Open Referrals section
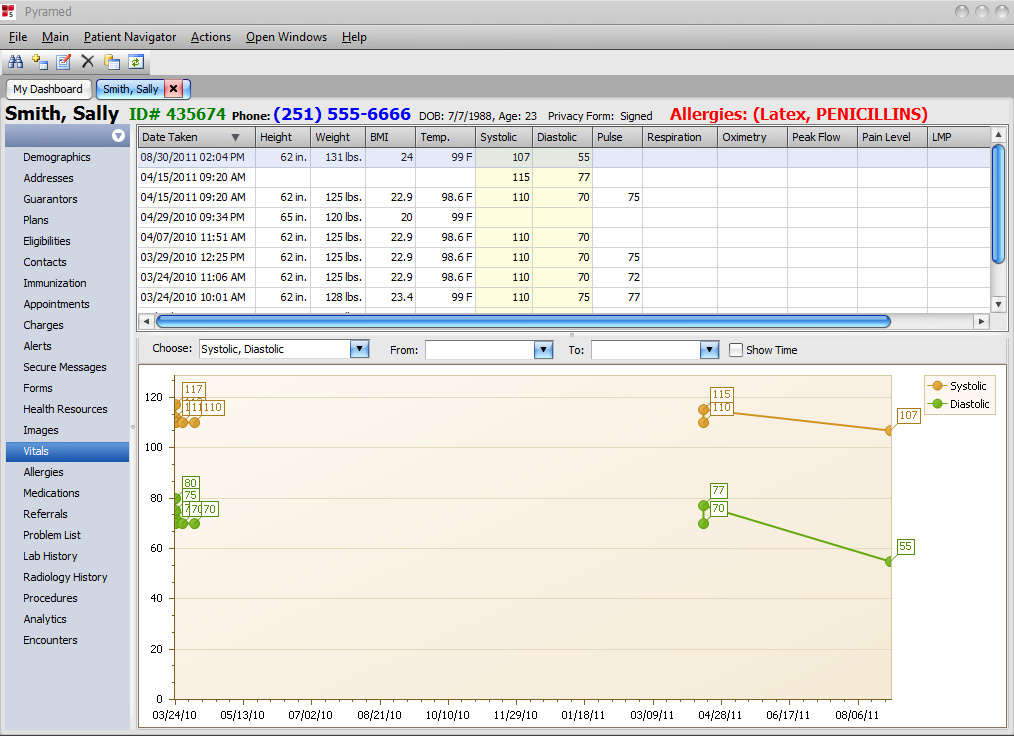 pos(45,514)
